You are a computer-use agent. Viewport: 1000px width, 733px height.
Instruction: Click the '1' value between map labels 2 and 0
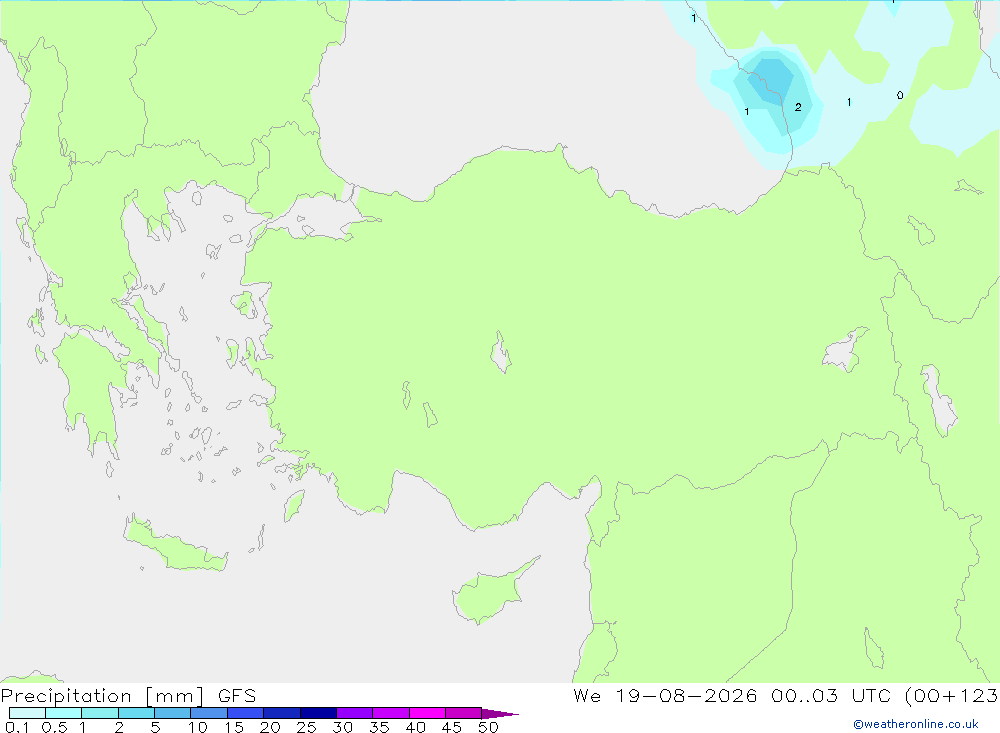(849, 102)
